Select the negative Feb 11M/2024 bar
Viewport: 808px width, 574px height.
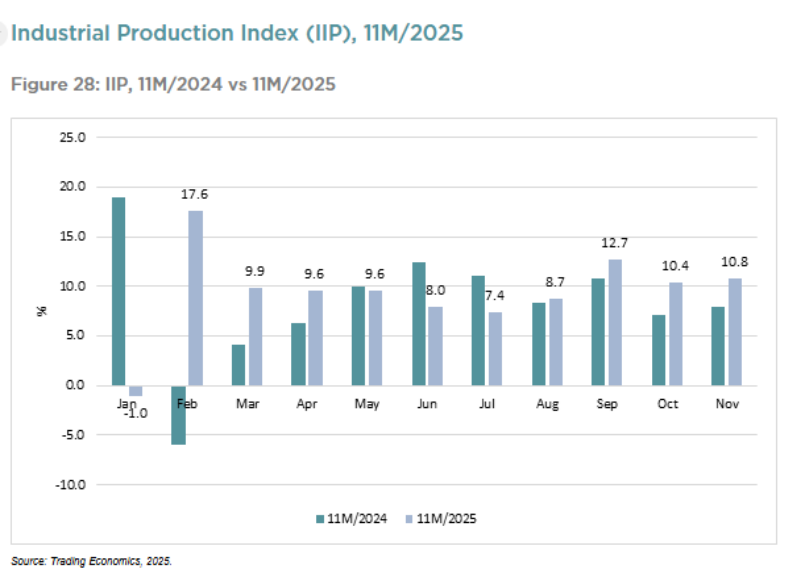click(x=178, y=415)
